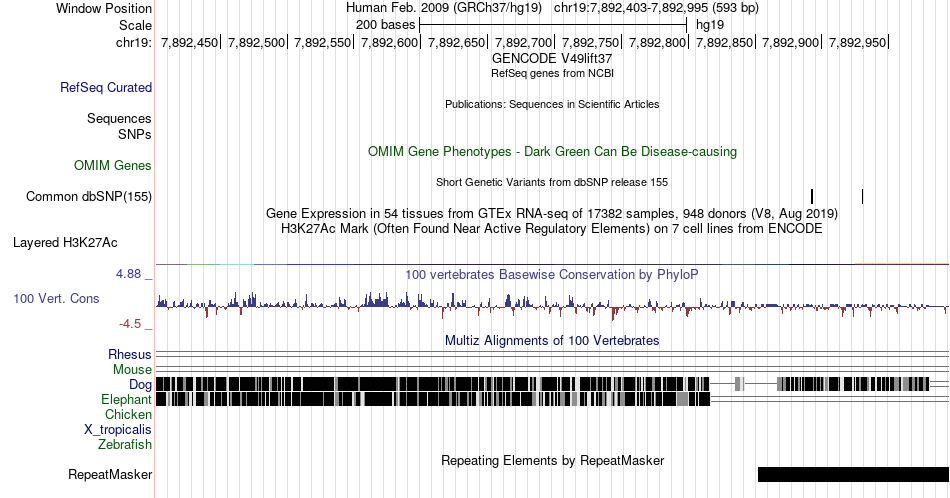
Task: Click the PhyloP Basewise Conservation title
Action: pyautogui.click(x=552, y=274)
